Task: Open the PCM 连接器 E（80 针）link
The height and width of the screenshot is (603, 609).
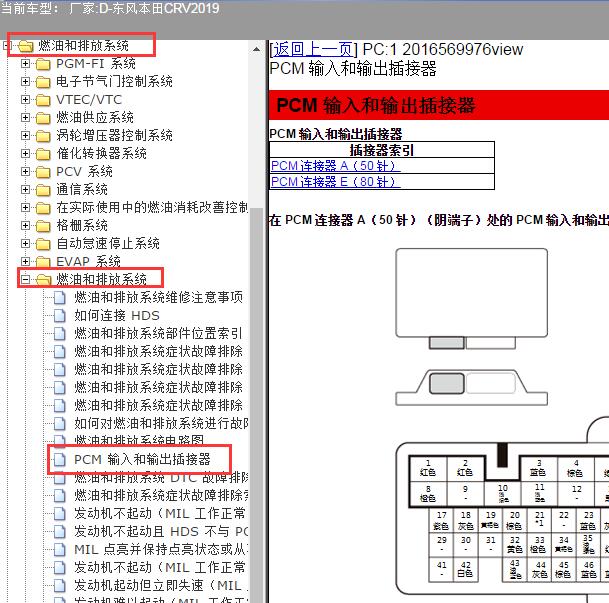Action: pyautogui.click(x=335, y=182)
